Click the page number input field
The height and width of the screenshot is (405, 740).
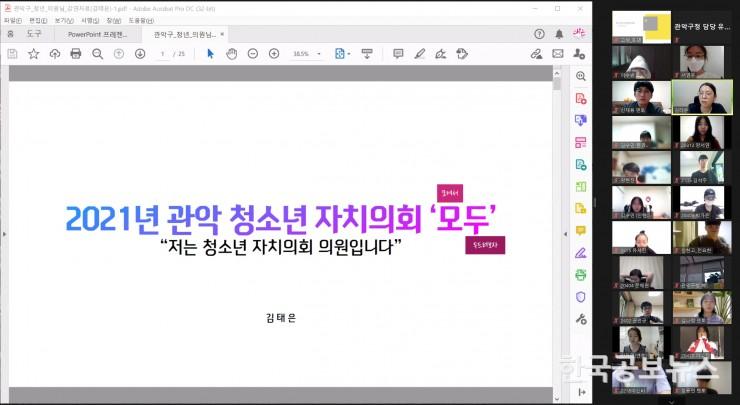click(162, 54)
